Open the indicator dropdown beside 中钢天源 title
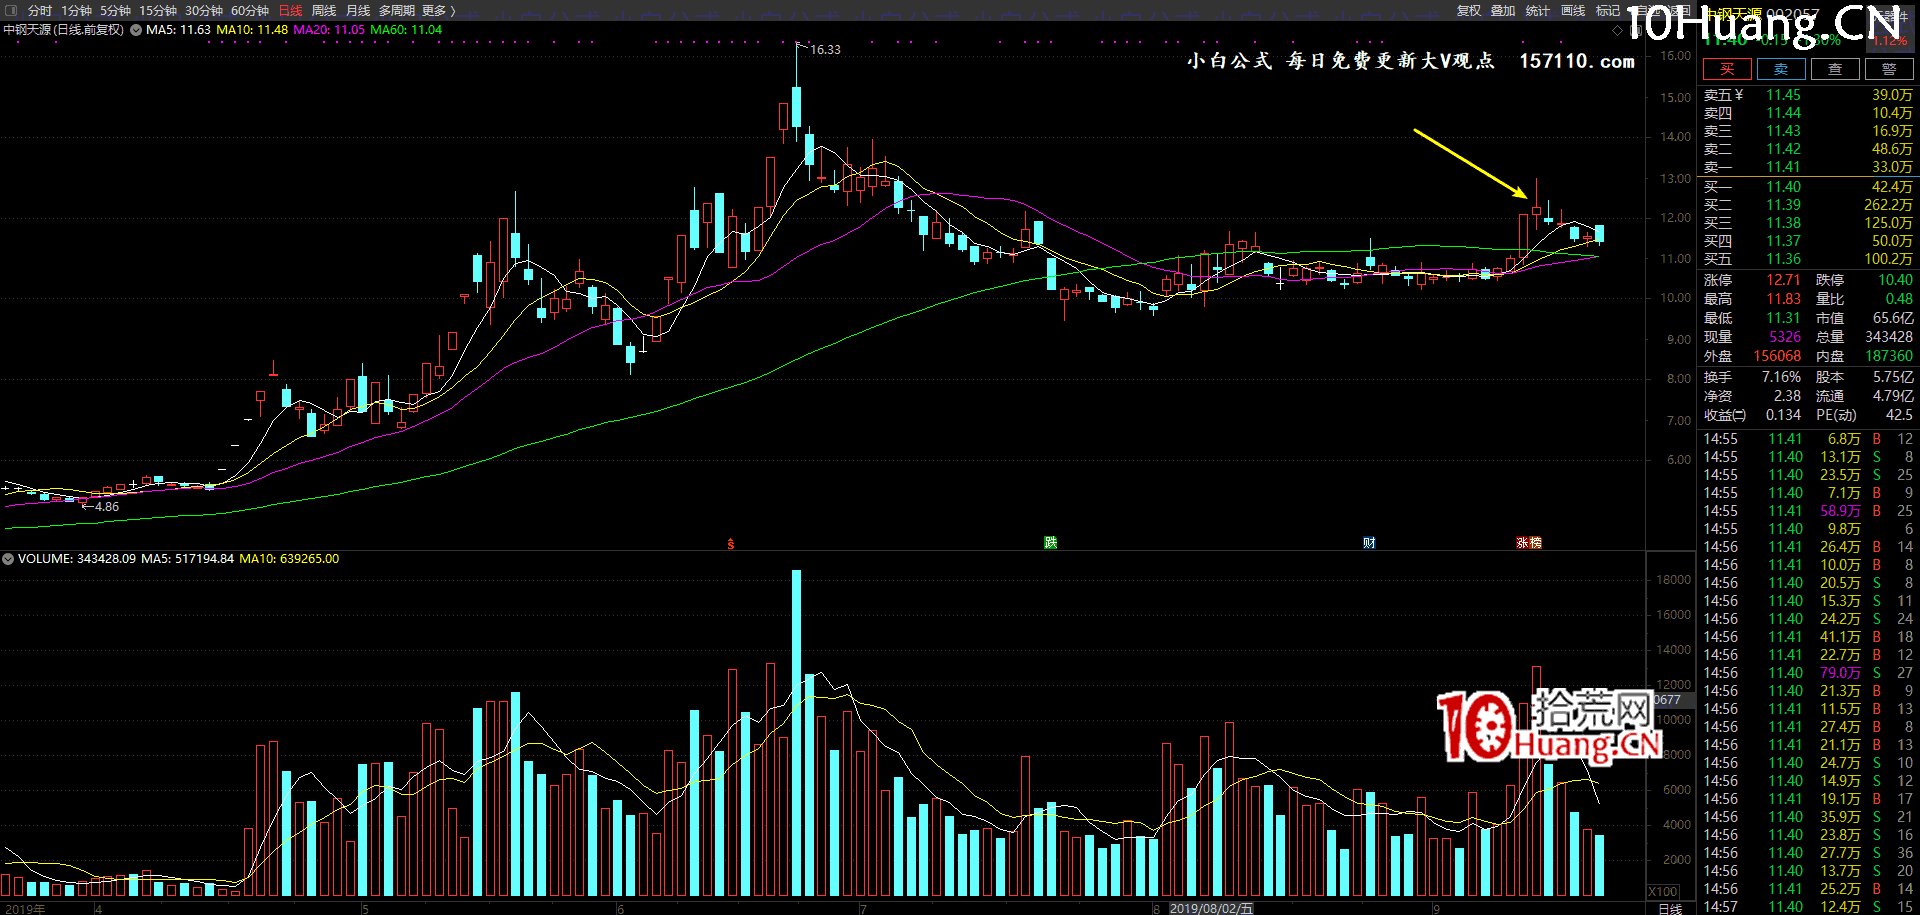The image size is (1920, 915). [x=136, y=30]
